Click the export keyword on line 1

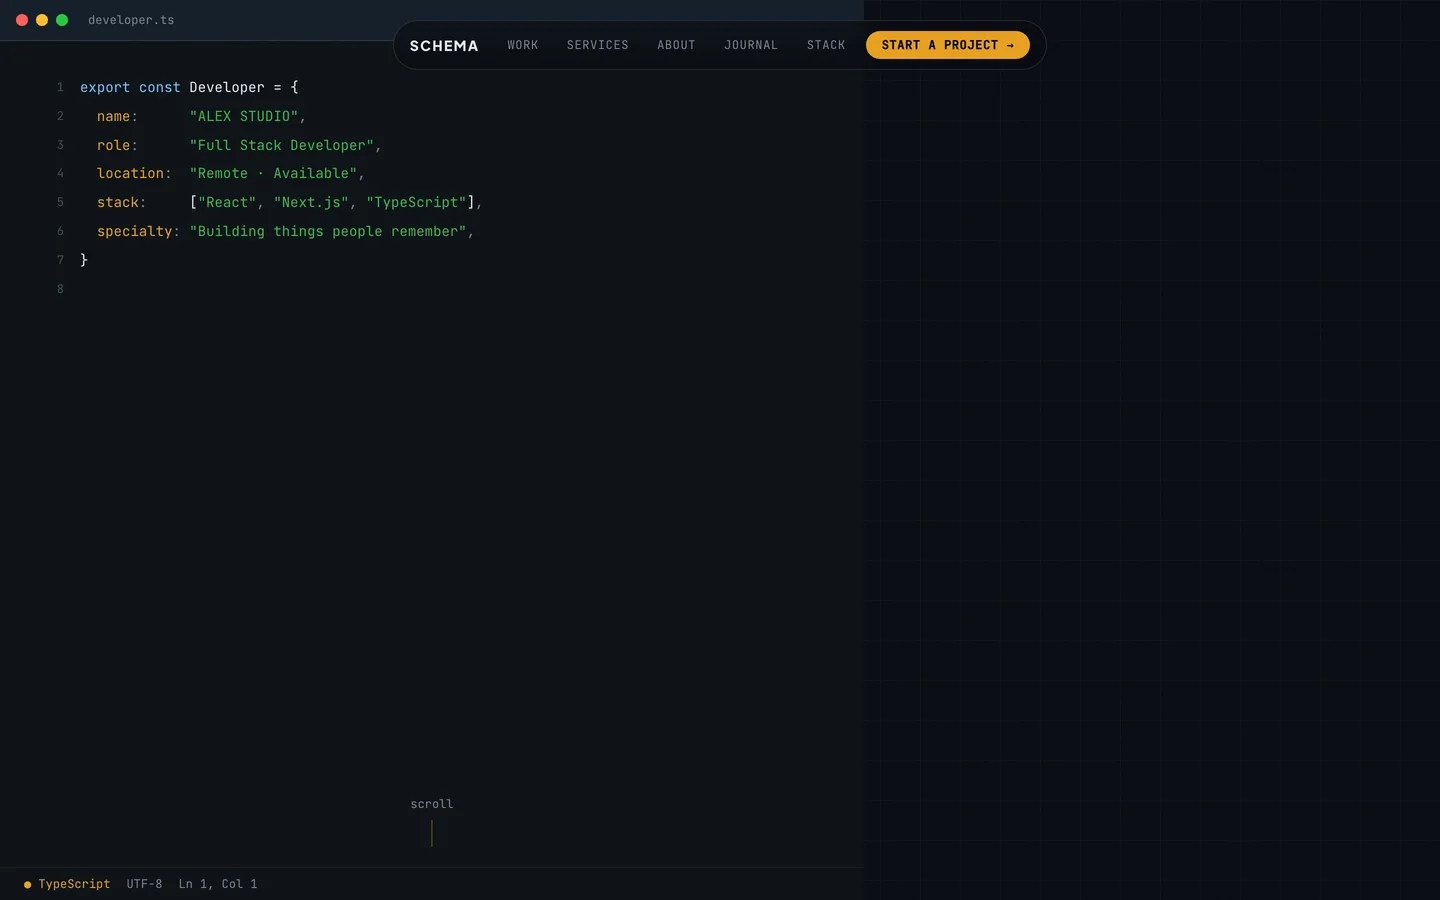tap(105, 87)
